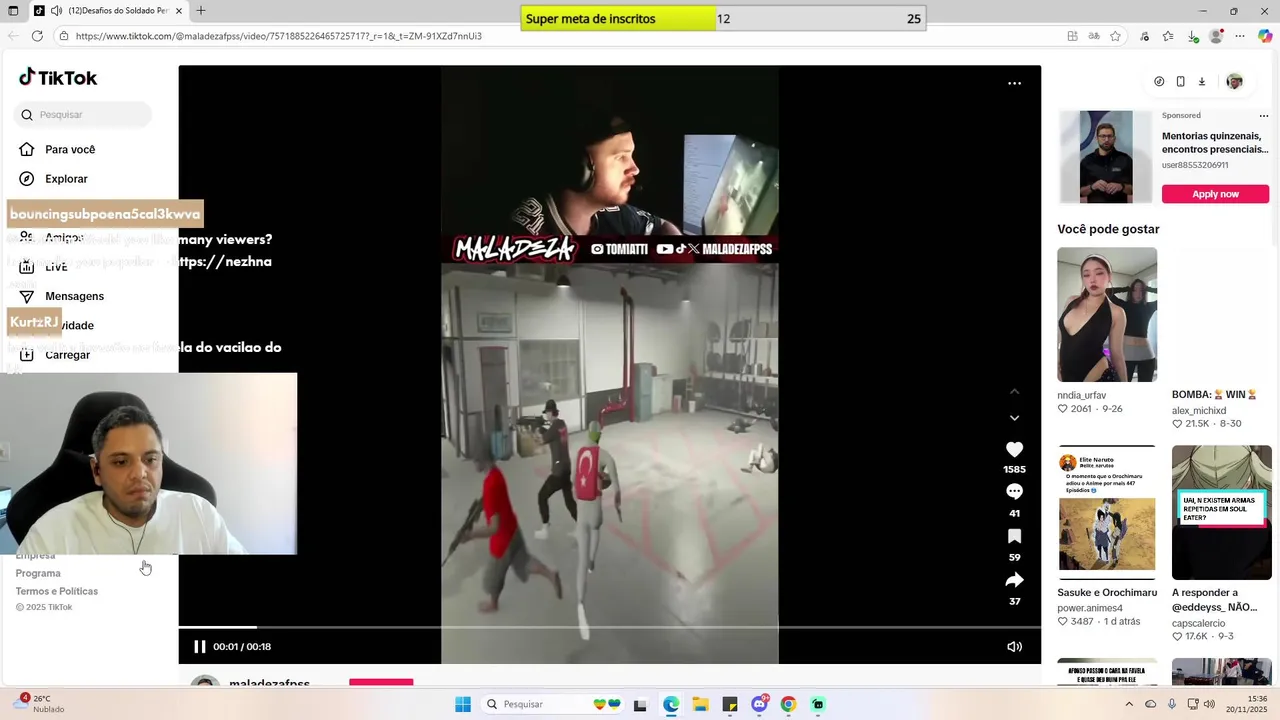Open the comments bubble icon
Viewport: 1280px width, 720px height.
[x=1014, y=492]
